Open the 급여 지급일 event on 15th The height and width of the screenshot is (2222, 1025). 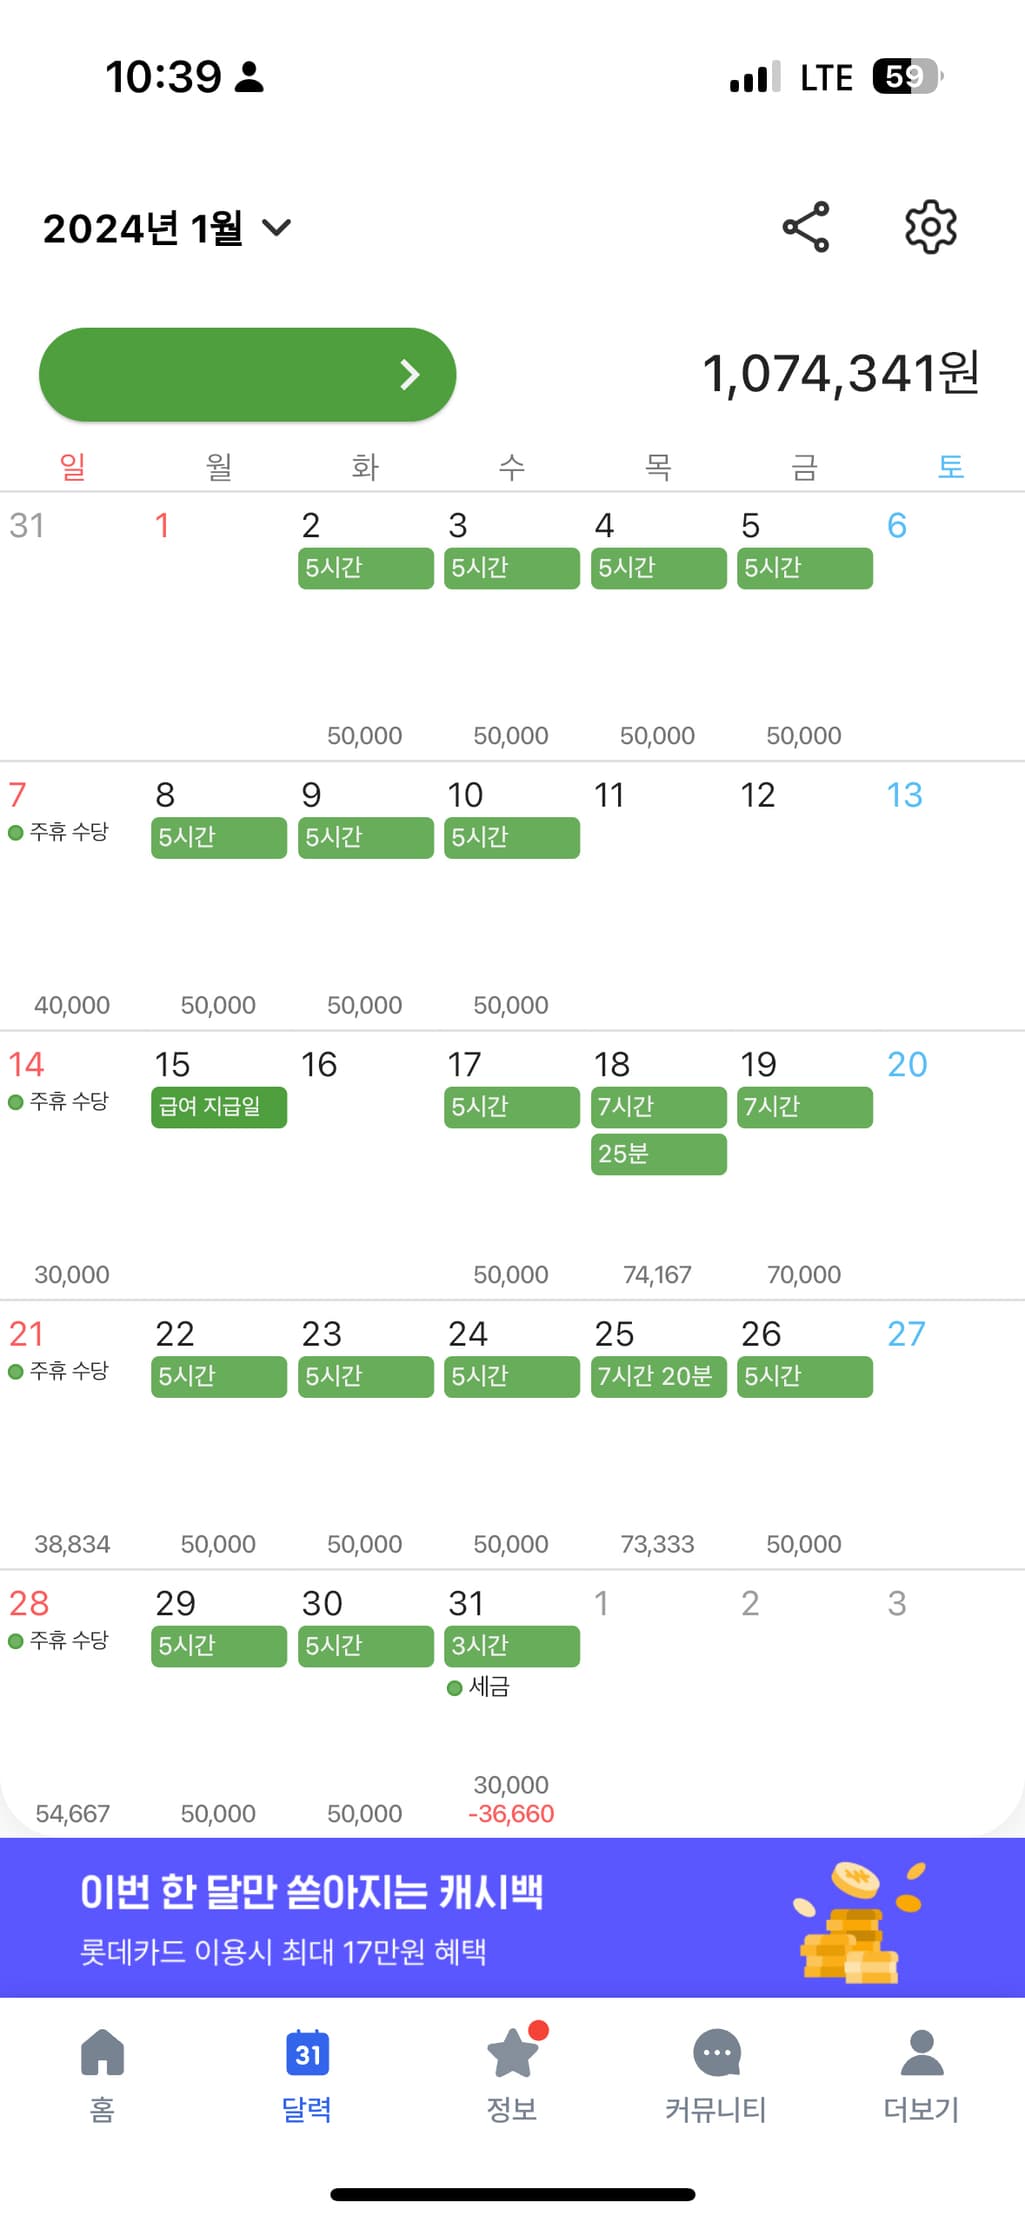pyautogui.click(x=219, y=1107)
